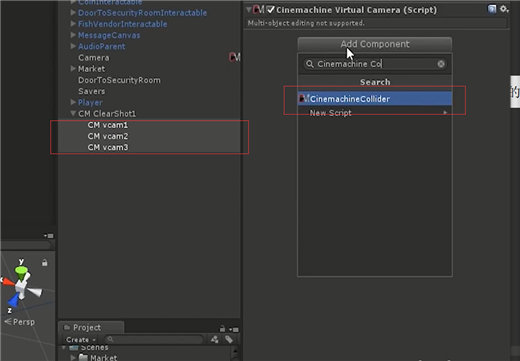Click the search-by-label tag icon
This screenshot has width=520, height=361.
click(229, 339)
